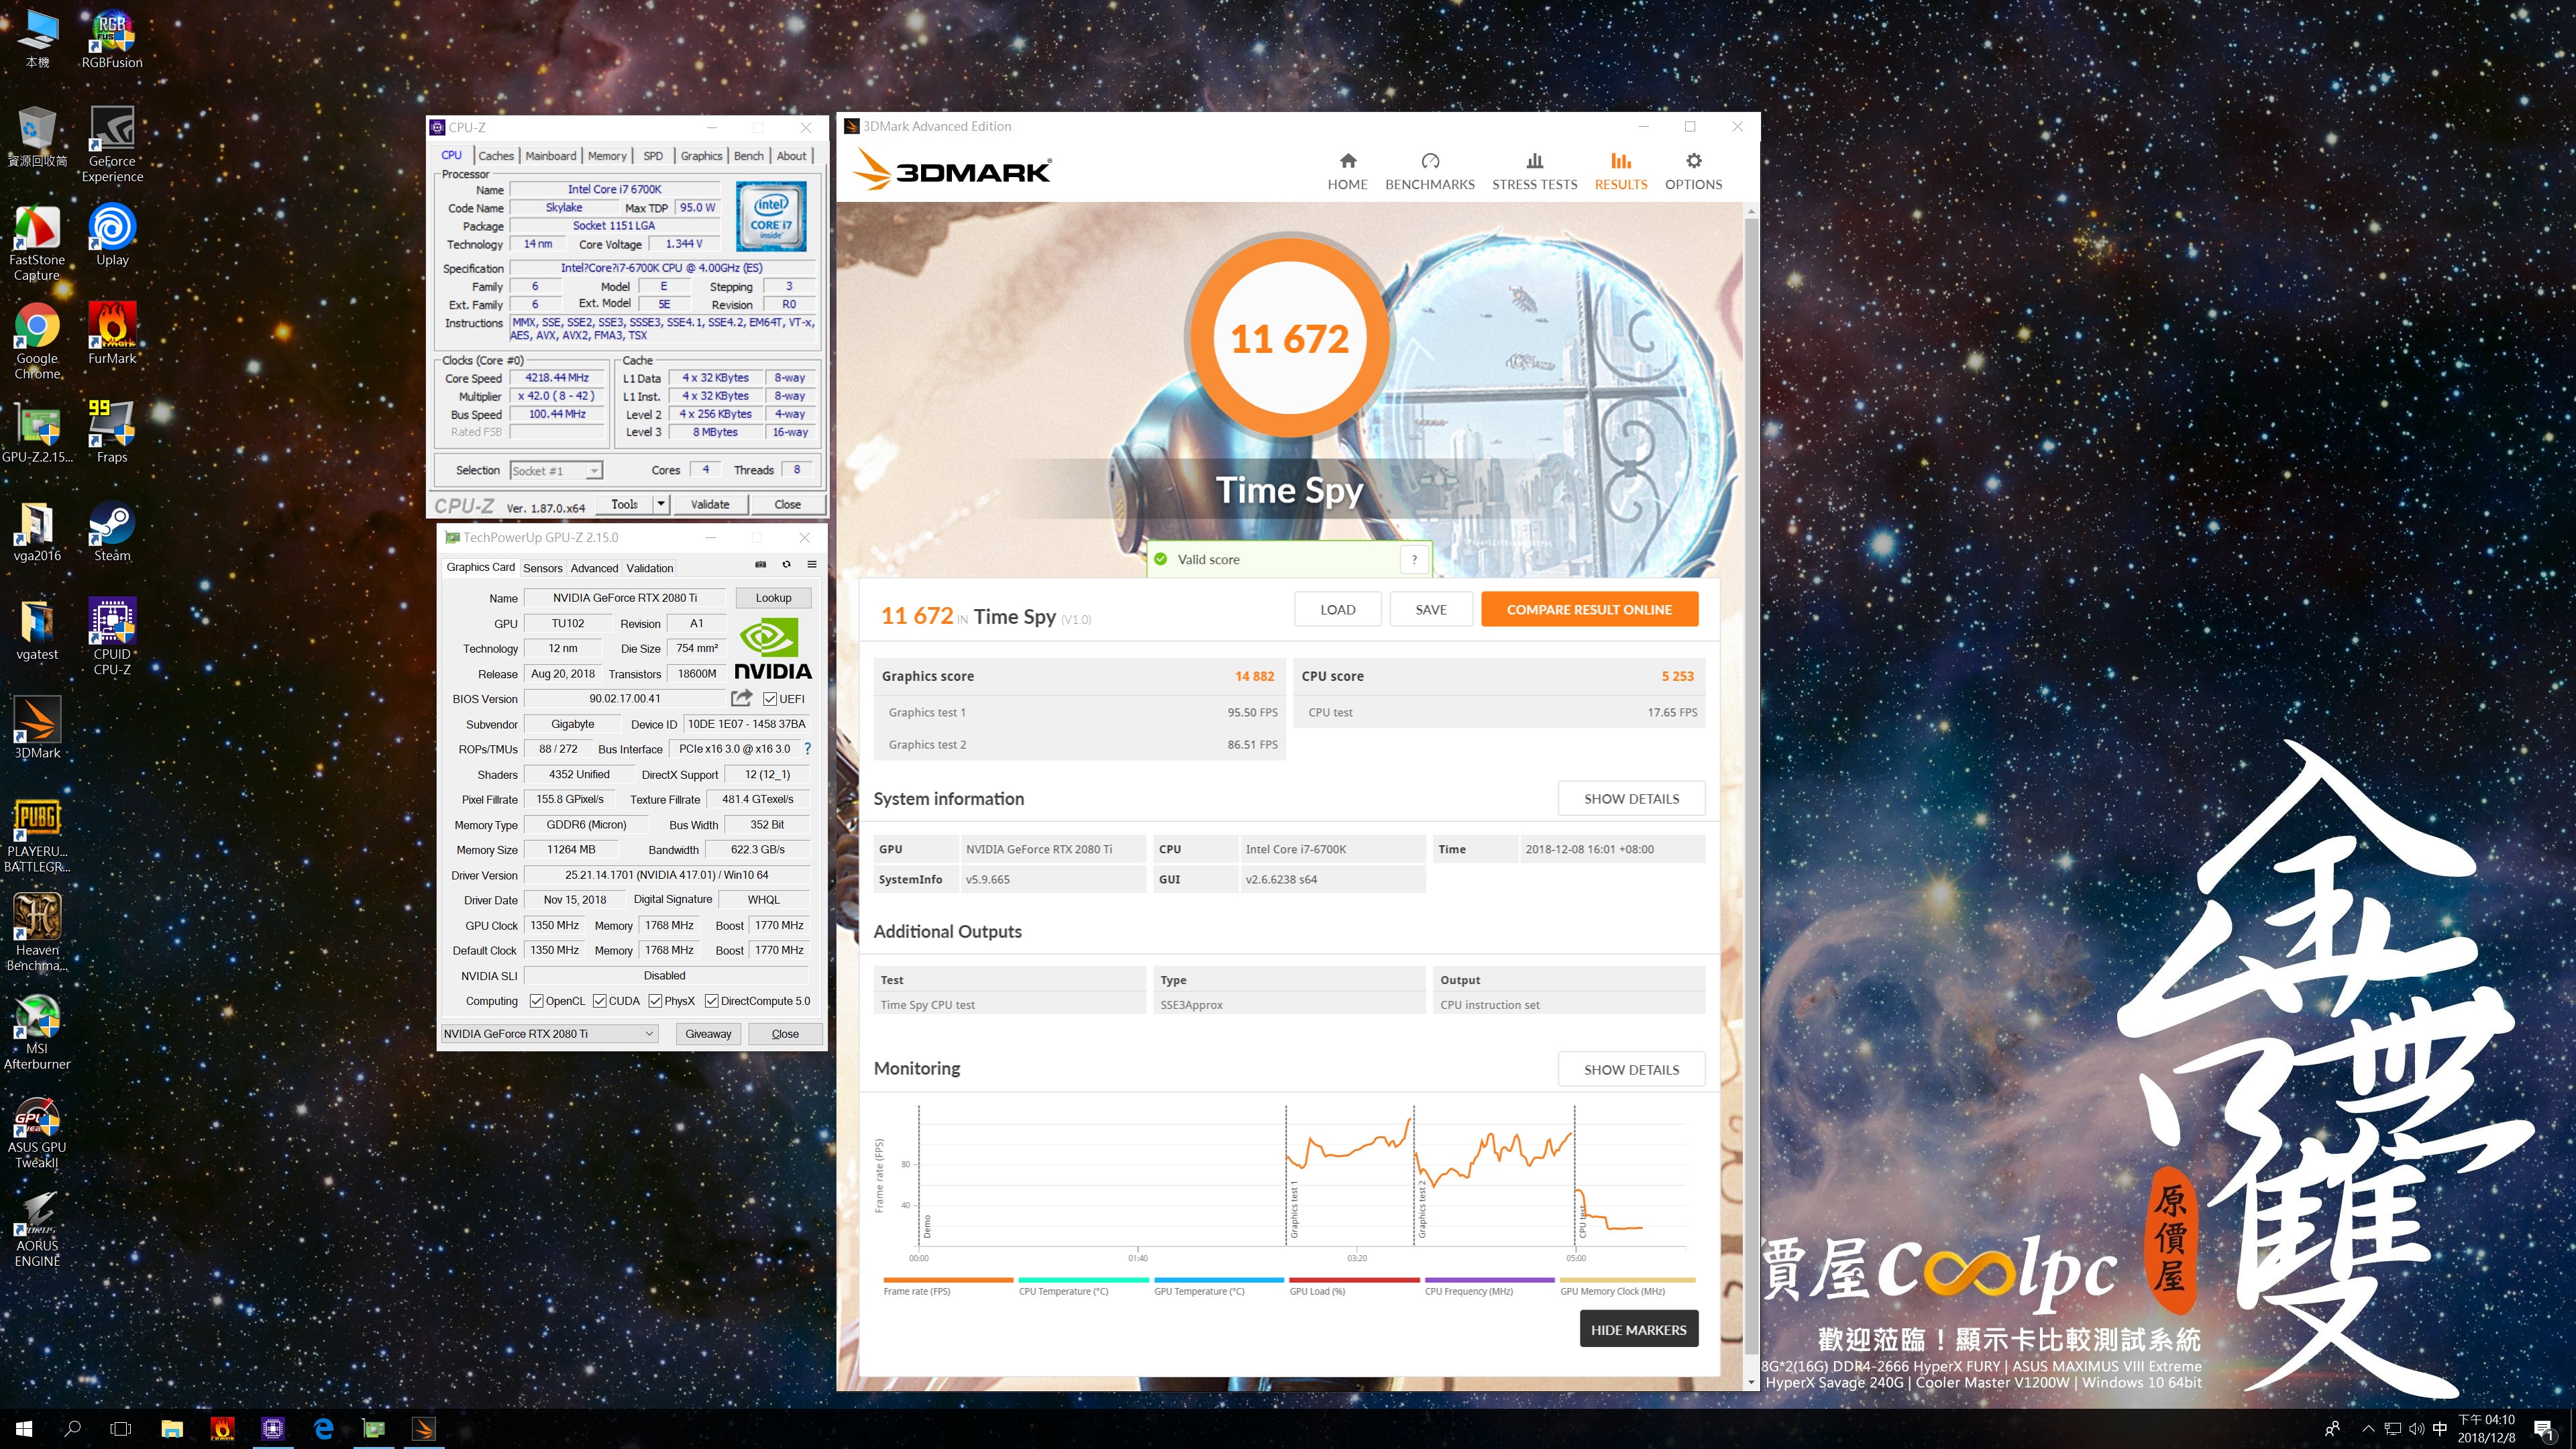Launch Uplay desktop icon
Screen dimensions: 2576x1449
[x=112, y=235]
